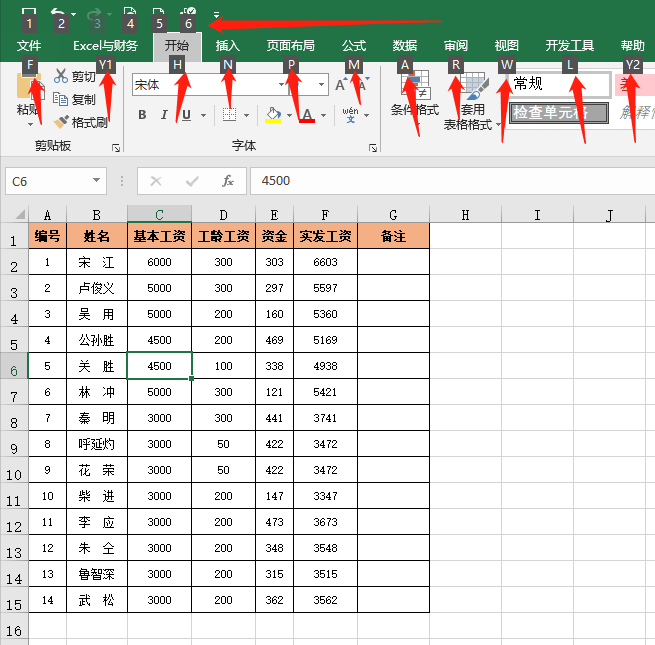Open the 公式 (Formulas) ribbon tab
This screenshot has width=655, height=645.
354,45
